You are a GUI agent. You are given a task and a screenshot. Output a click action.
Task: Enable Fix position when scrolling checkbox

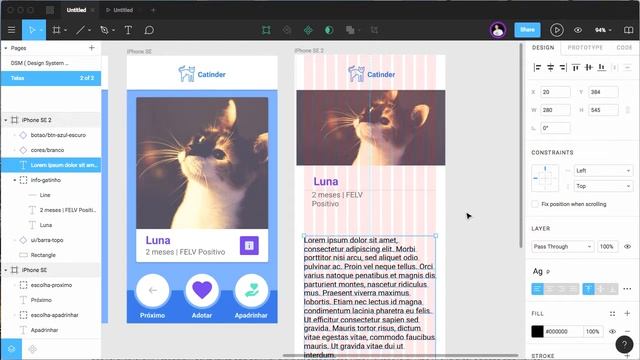[x=535, y=204]
